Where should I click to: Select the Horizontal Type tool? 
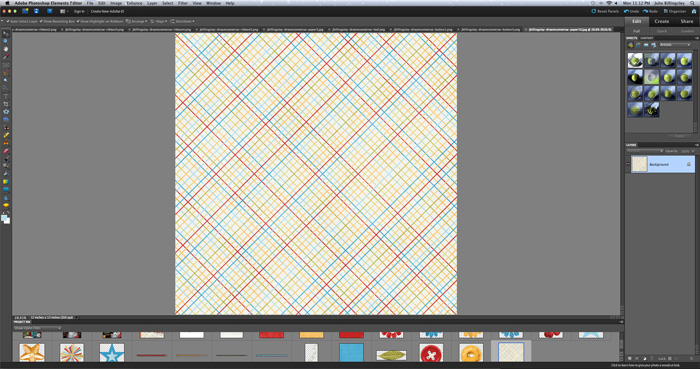coord(6,96)
